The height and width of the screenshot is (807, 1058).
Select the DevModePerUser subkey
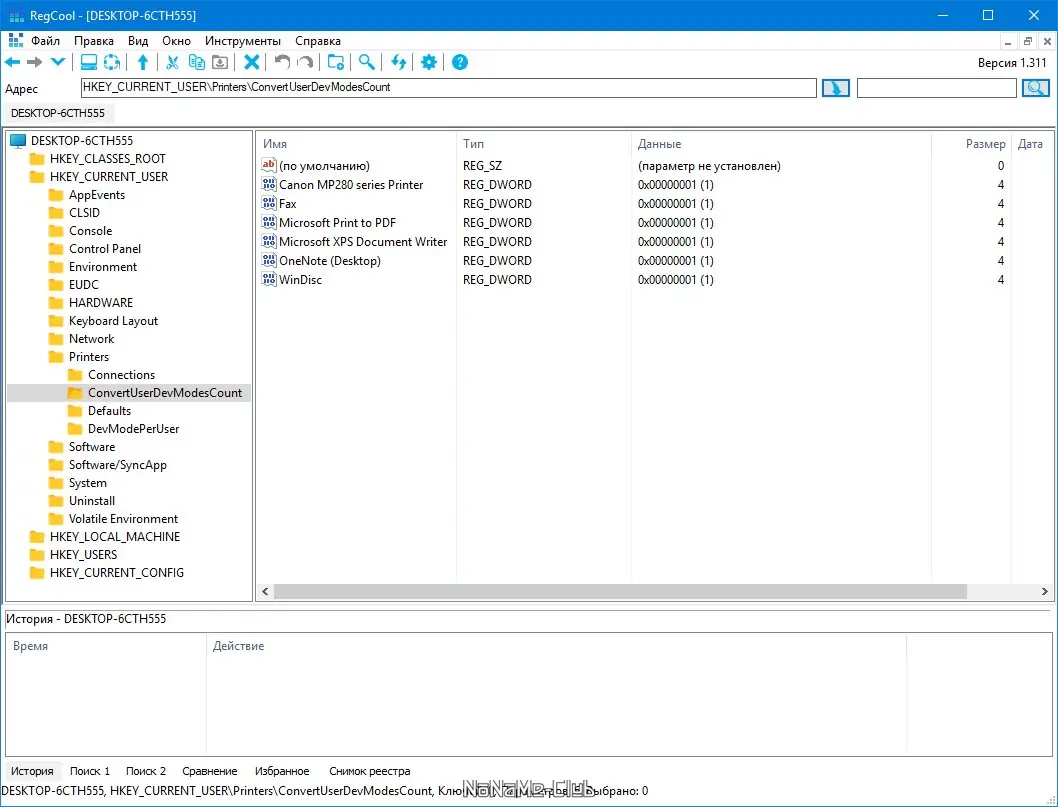tap(134, 428)
